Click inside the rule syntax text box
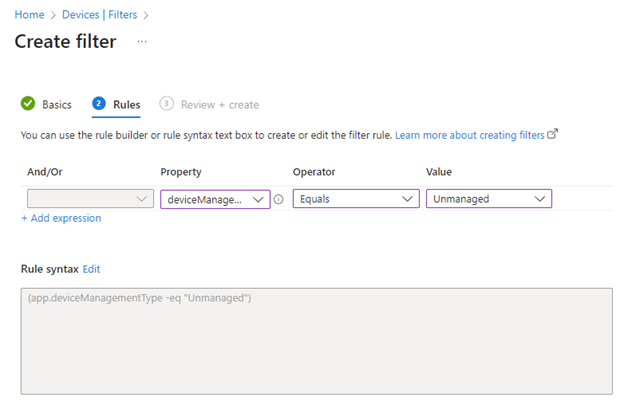The width and height of the screenshot is (624, 417). pos(316,340)
